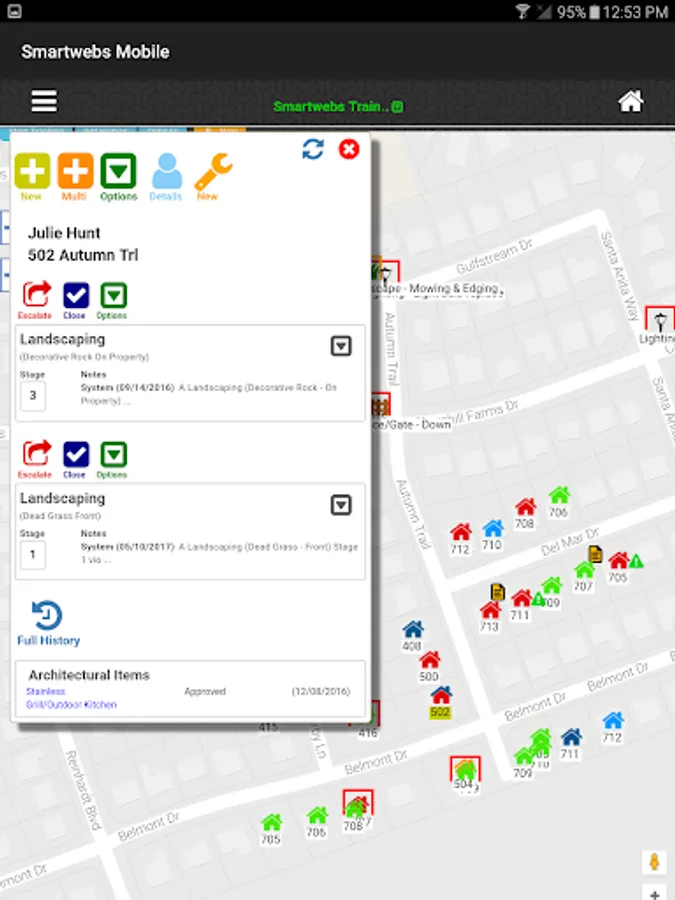
Task: Refresh the property panel
Action: click(313, 149)
